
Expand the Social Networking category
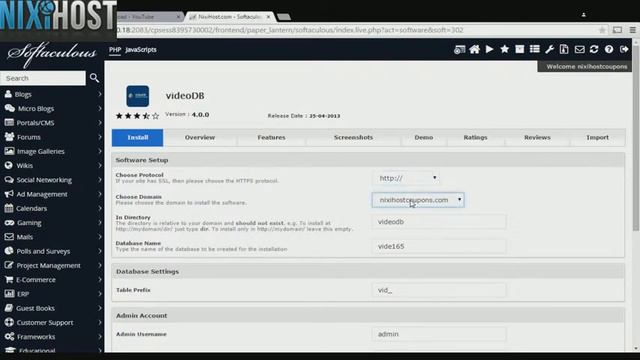(52, 180)
